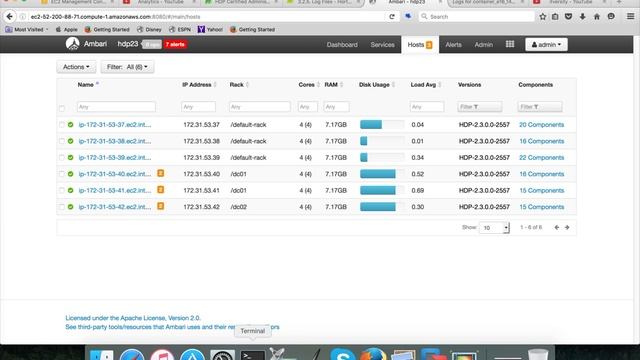The height and width of the screenshot is (360, 640).
Task: Change Show rows-per-page dropdown
Action: tap(494, 228)
